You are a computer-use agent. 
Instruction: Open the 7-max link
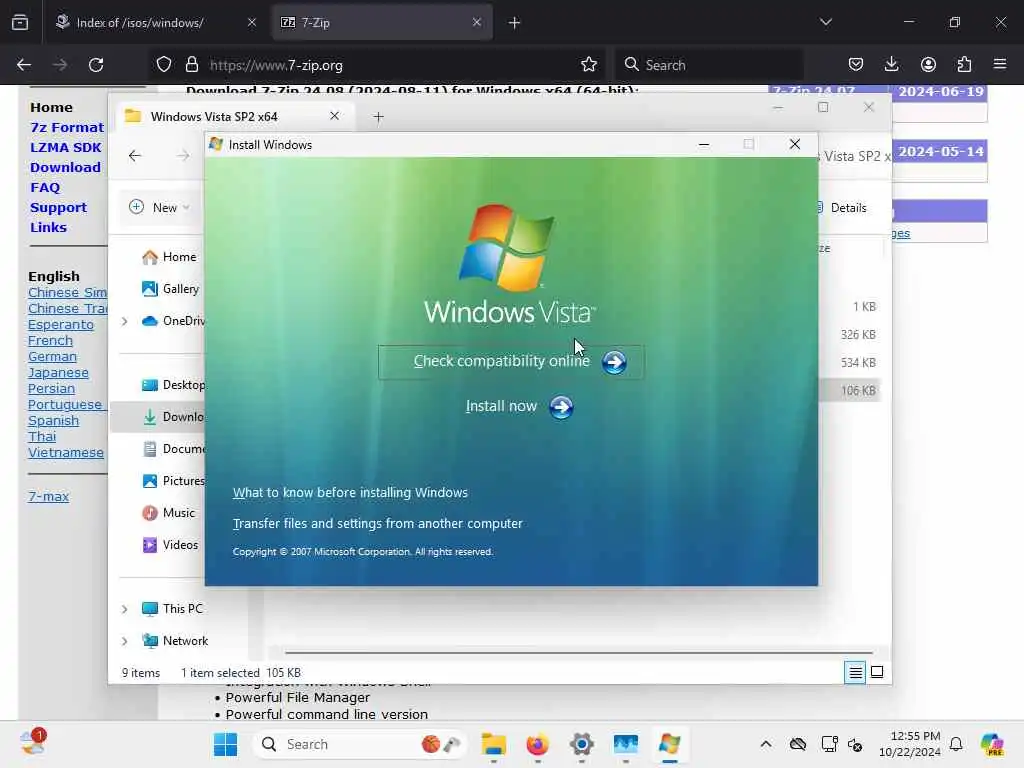(48, 496)
